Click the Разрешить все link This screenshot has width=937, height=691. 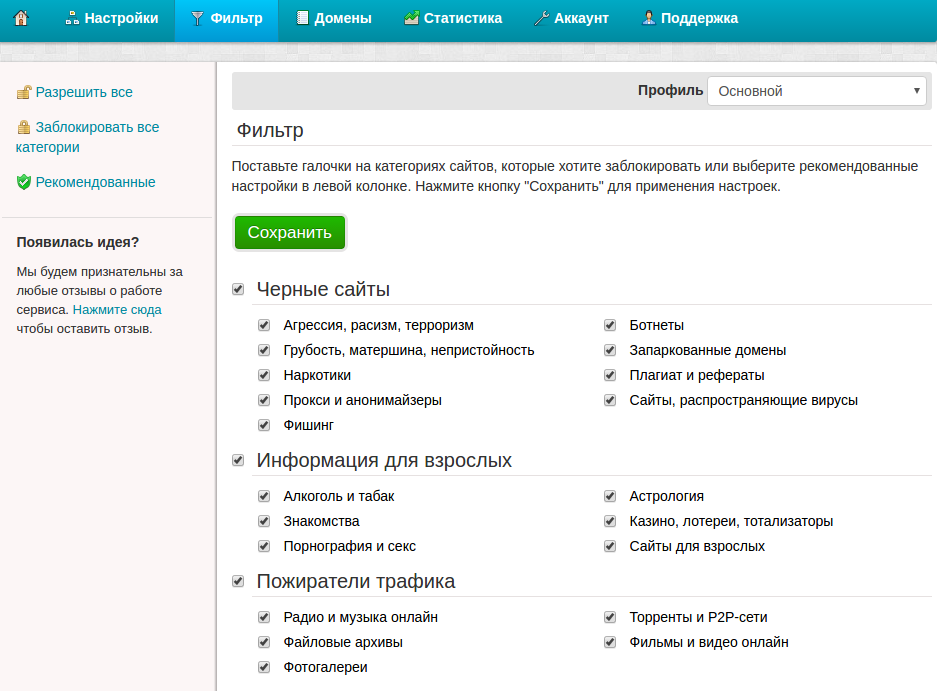click(84, 92)
